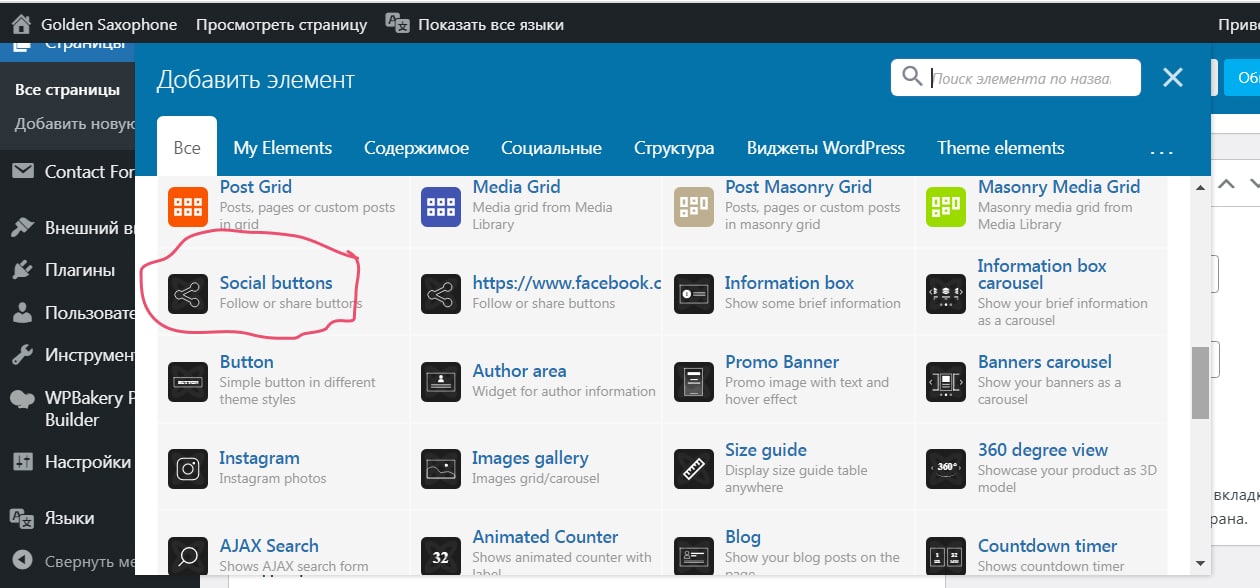Click the 360 degree view icon
Screen dimensions: 1260x588
(x=946, y=470)
